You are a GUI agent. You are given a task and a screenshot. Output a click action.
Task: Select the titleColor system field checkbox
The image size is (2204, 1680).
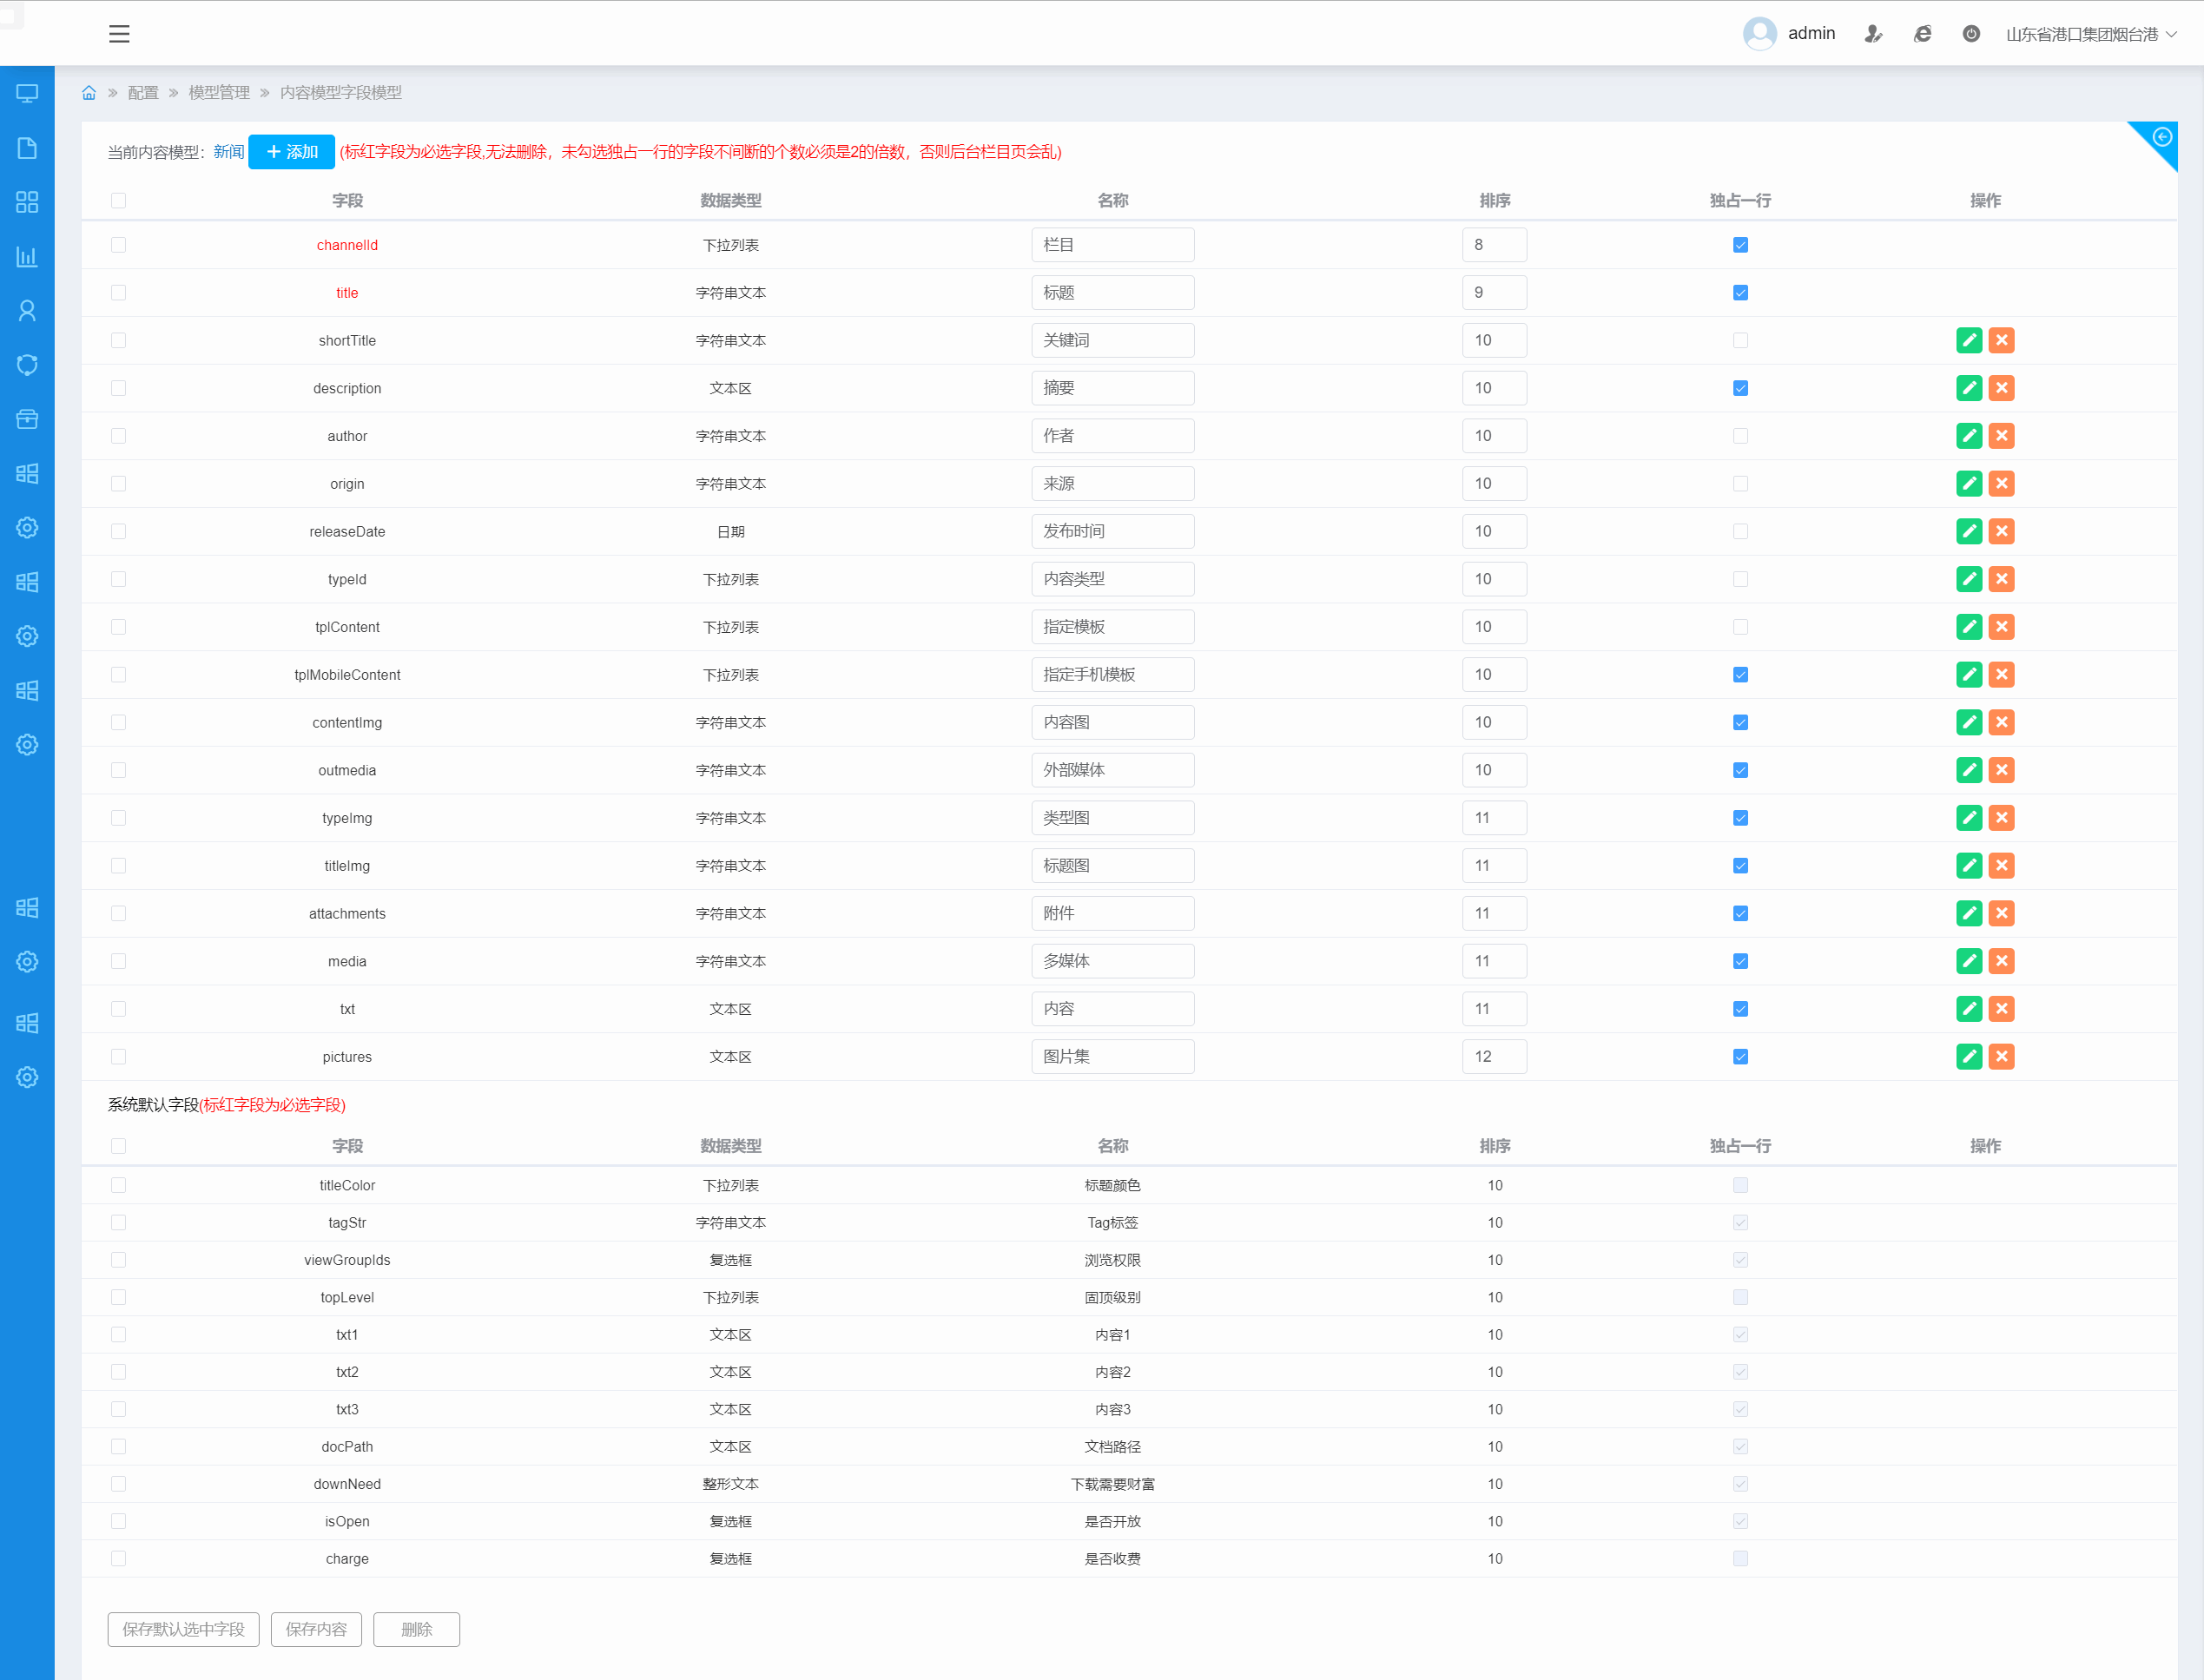(119, 1185)
